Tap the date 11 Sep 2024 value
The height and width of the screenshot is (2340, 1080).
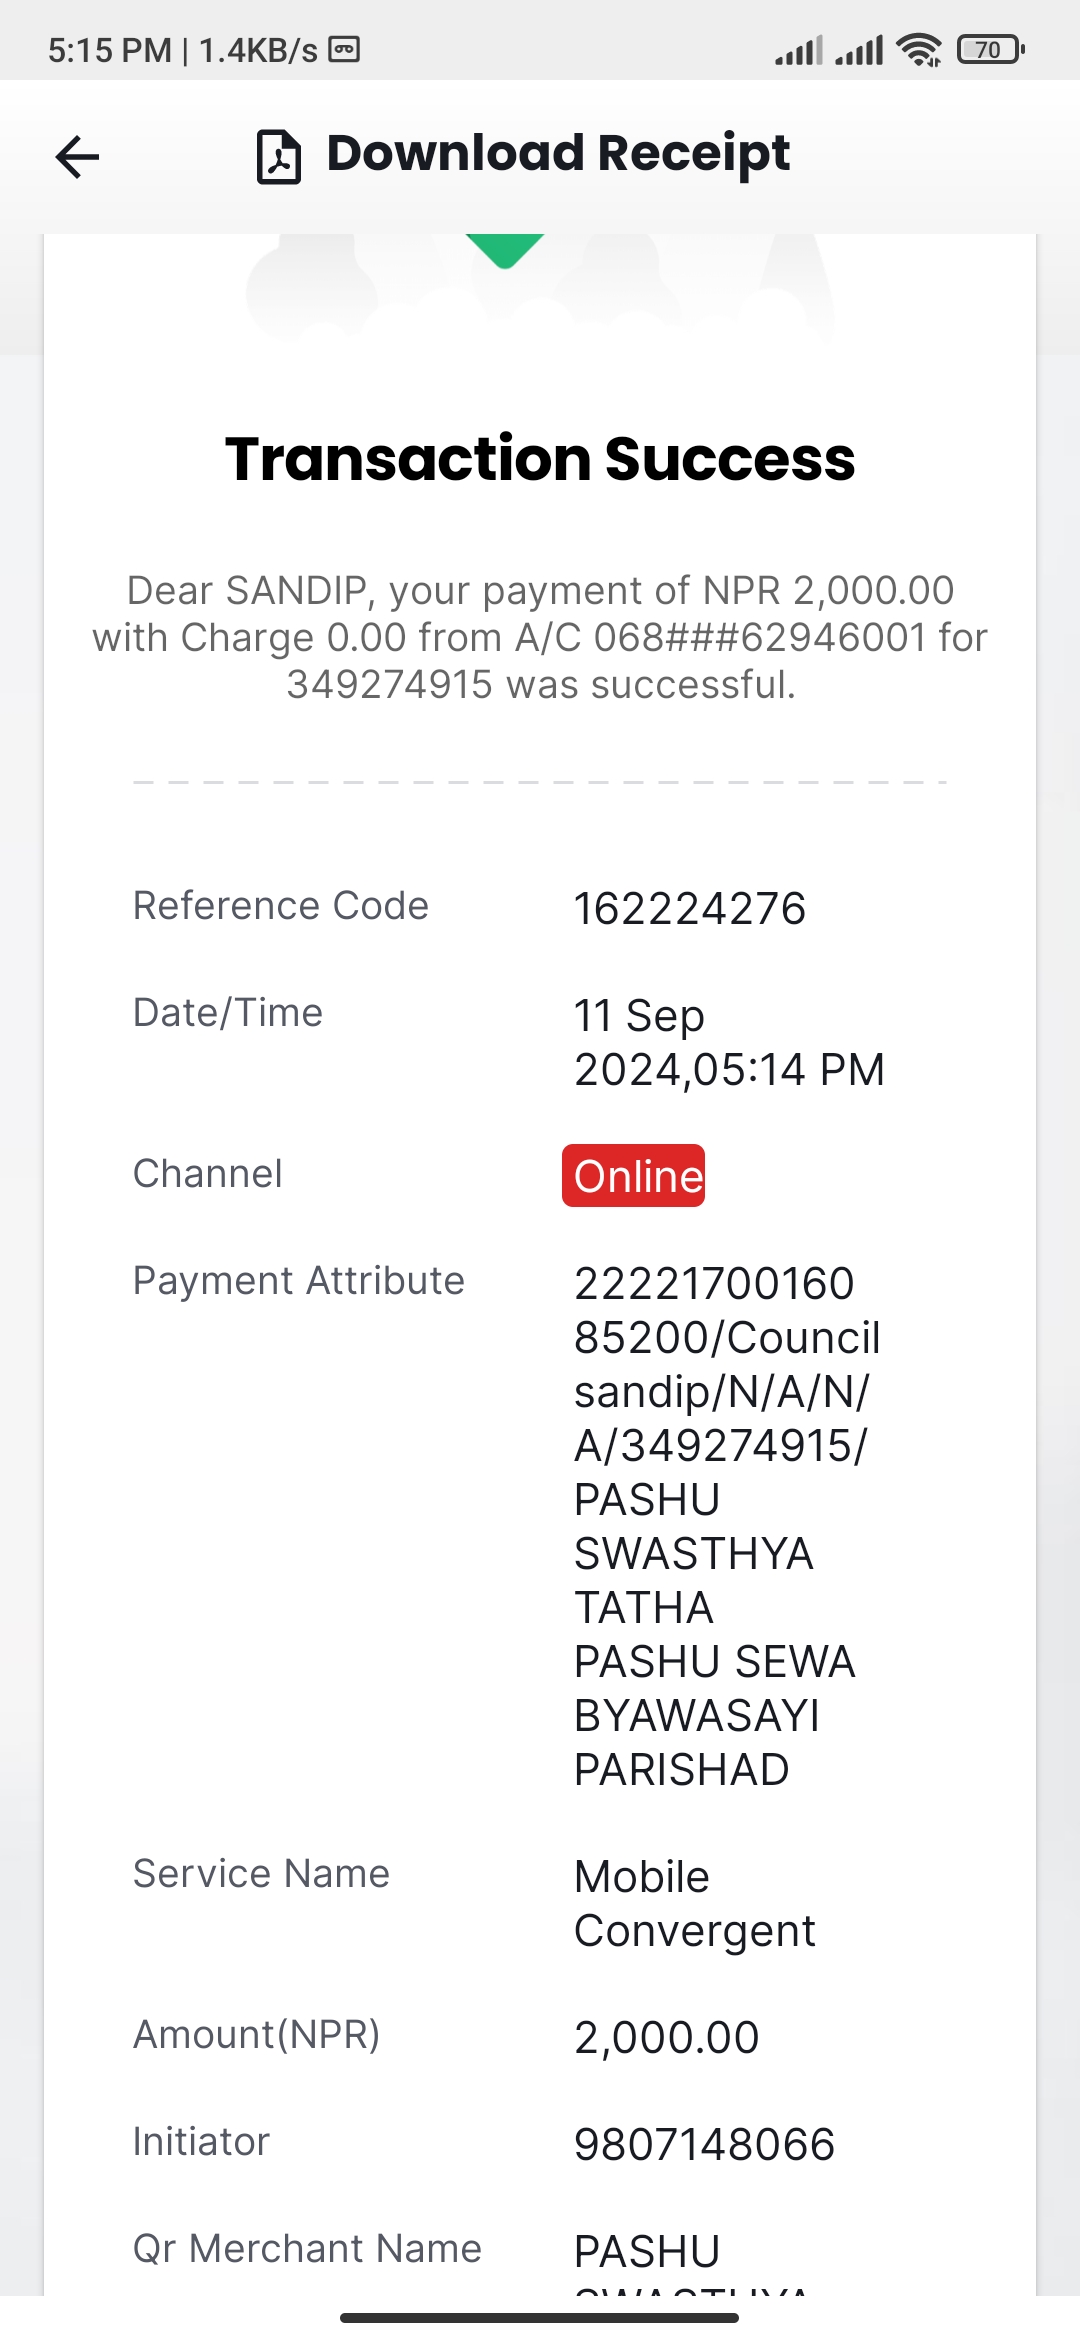pyautogui.click(x=729, y=1042)
